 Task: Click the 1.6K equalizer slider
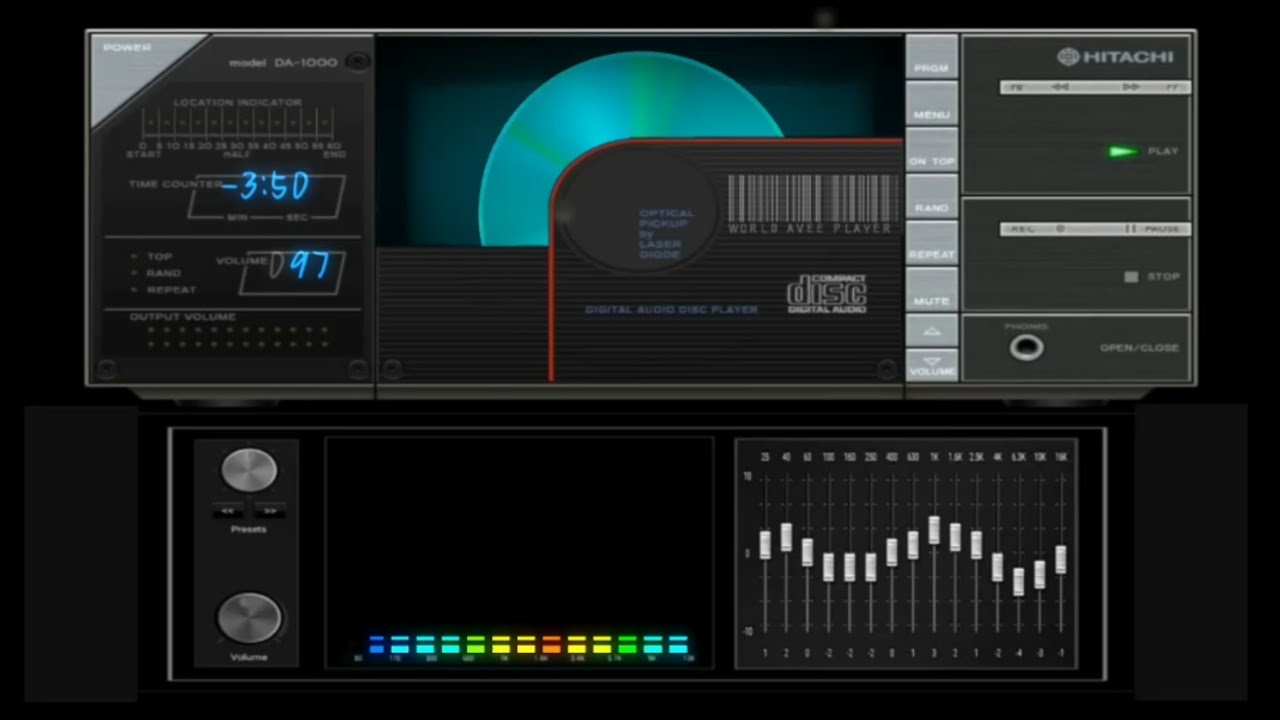(x=955, y=537)
